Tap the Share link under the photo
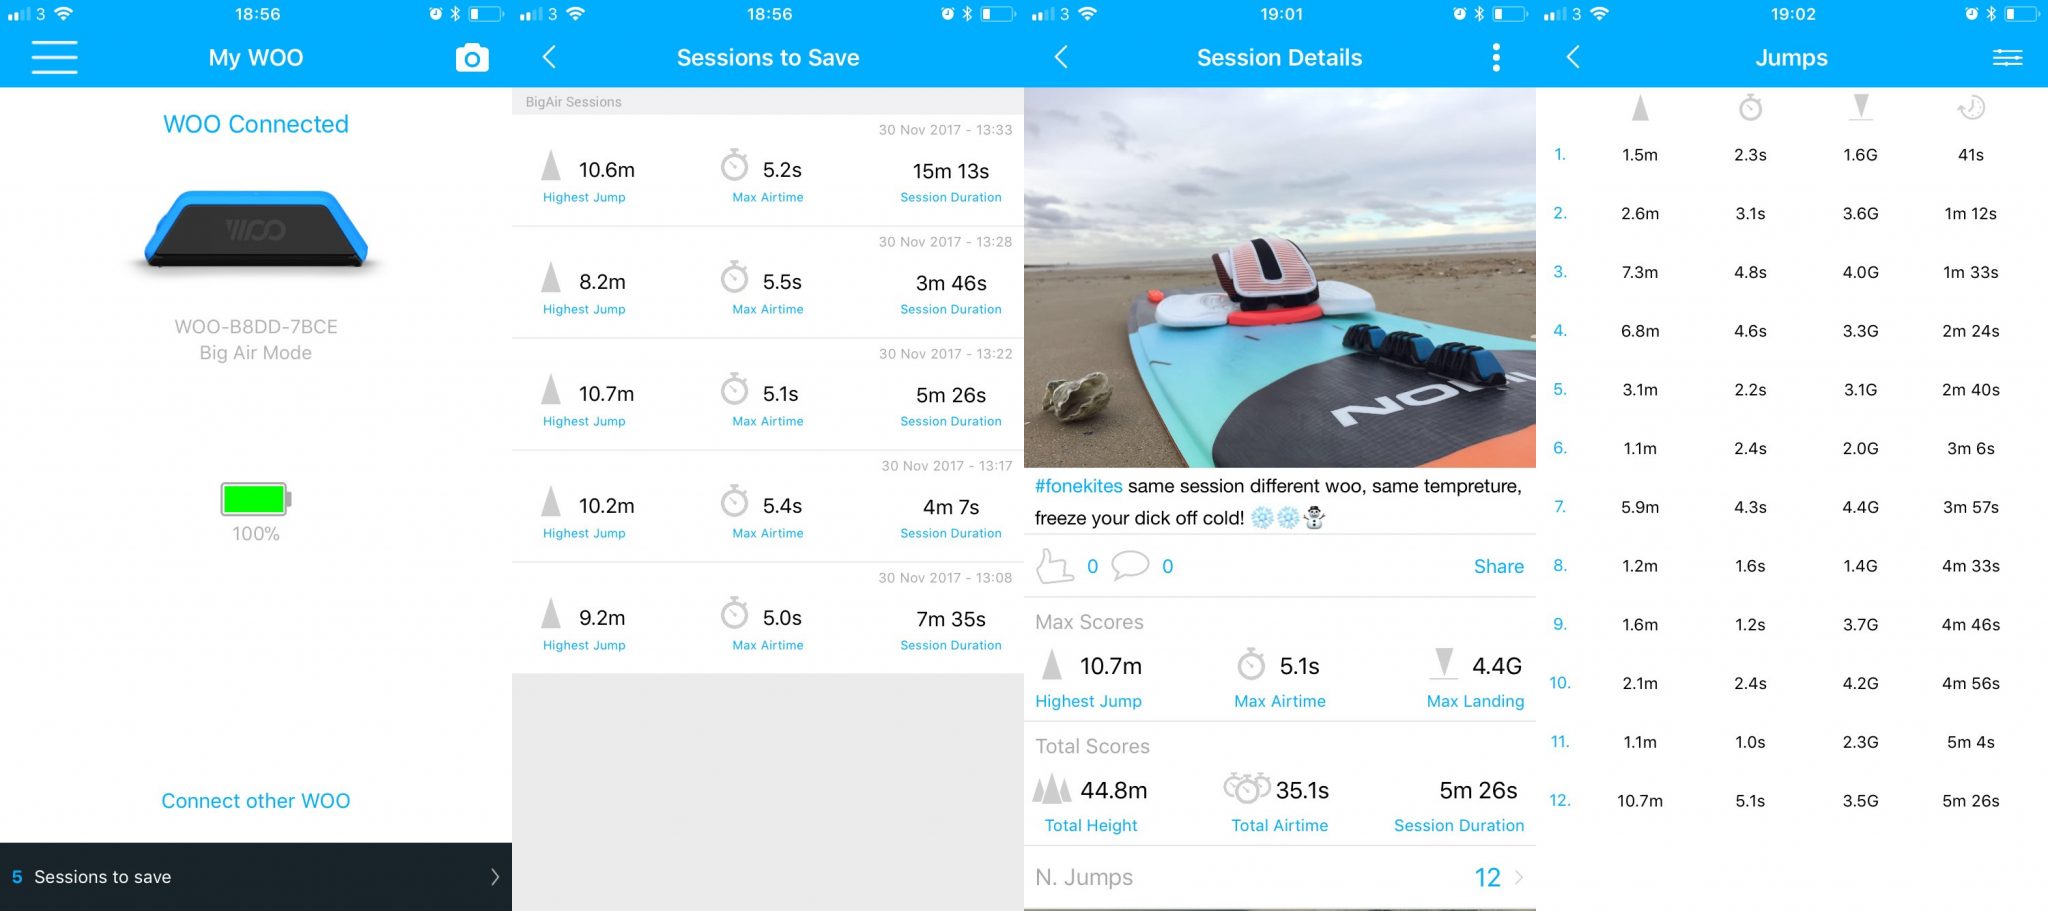The height and width of the screenshot is (911, 2048). pyautogui.click(x=1498, y=566)
